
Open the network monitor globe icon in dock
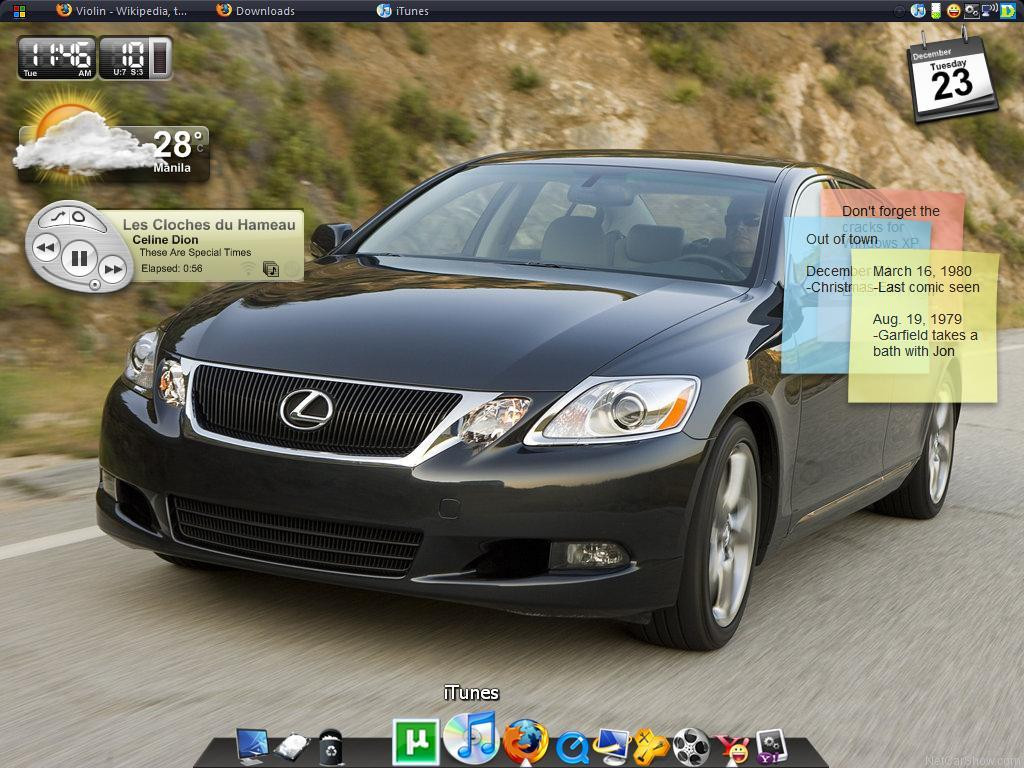click(x=612, y=746)
